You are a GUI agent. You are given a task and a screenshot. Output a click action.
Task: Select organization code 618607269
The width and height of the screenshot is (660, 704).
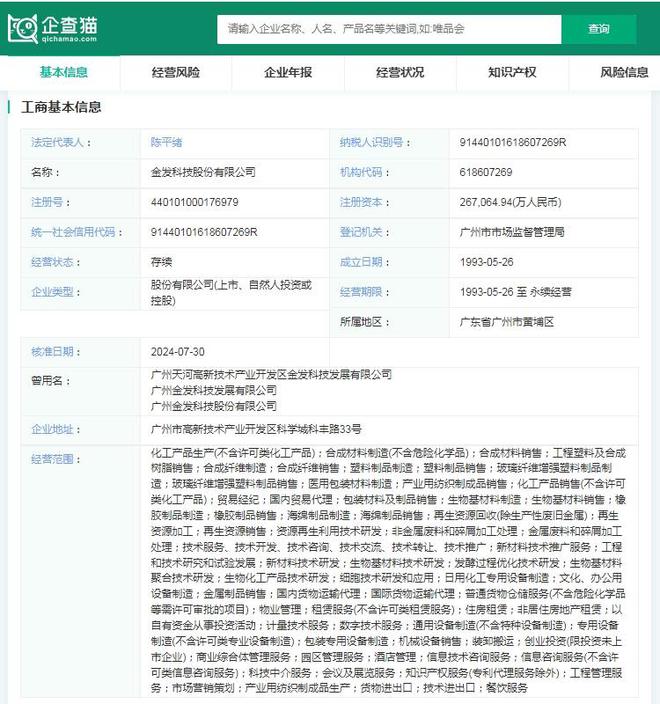pos(486,172)
